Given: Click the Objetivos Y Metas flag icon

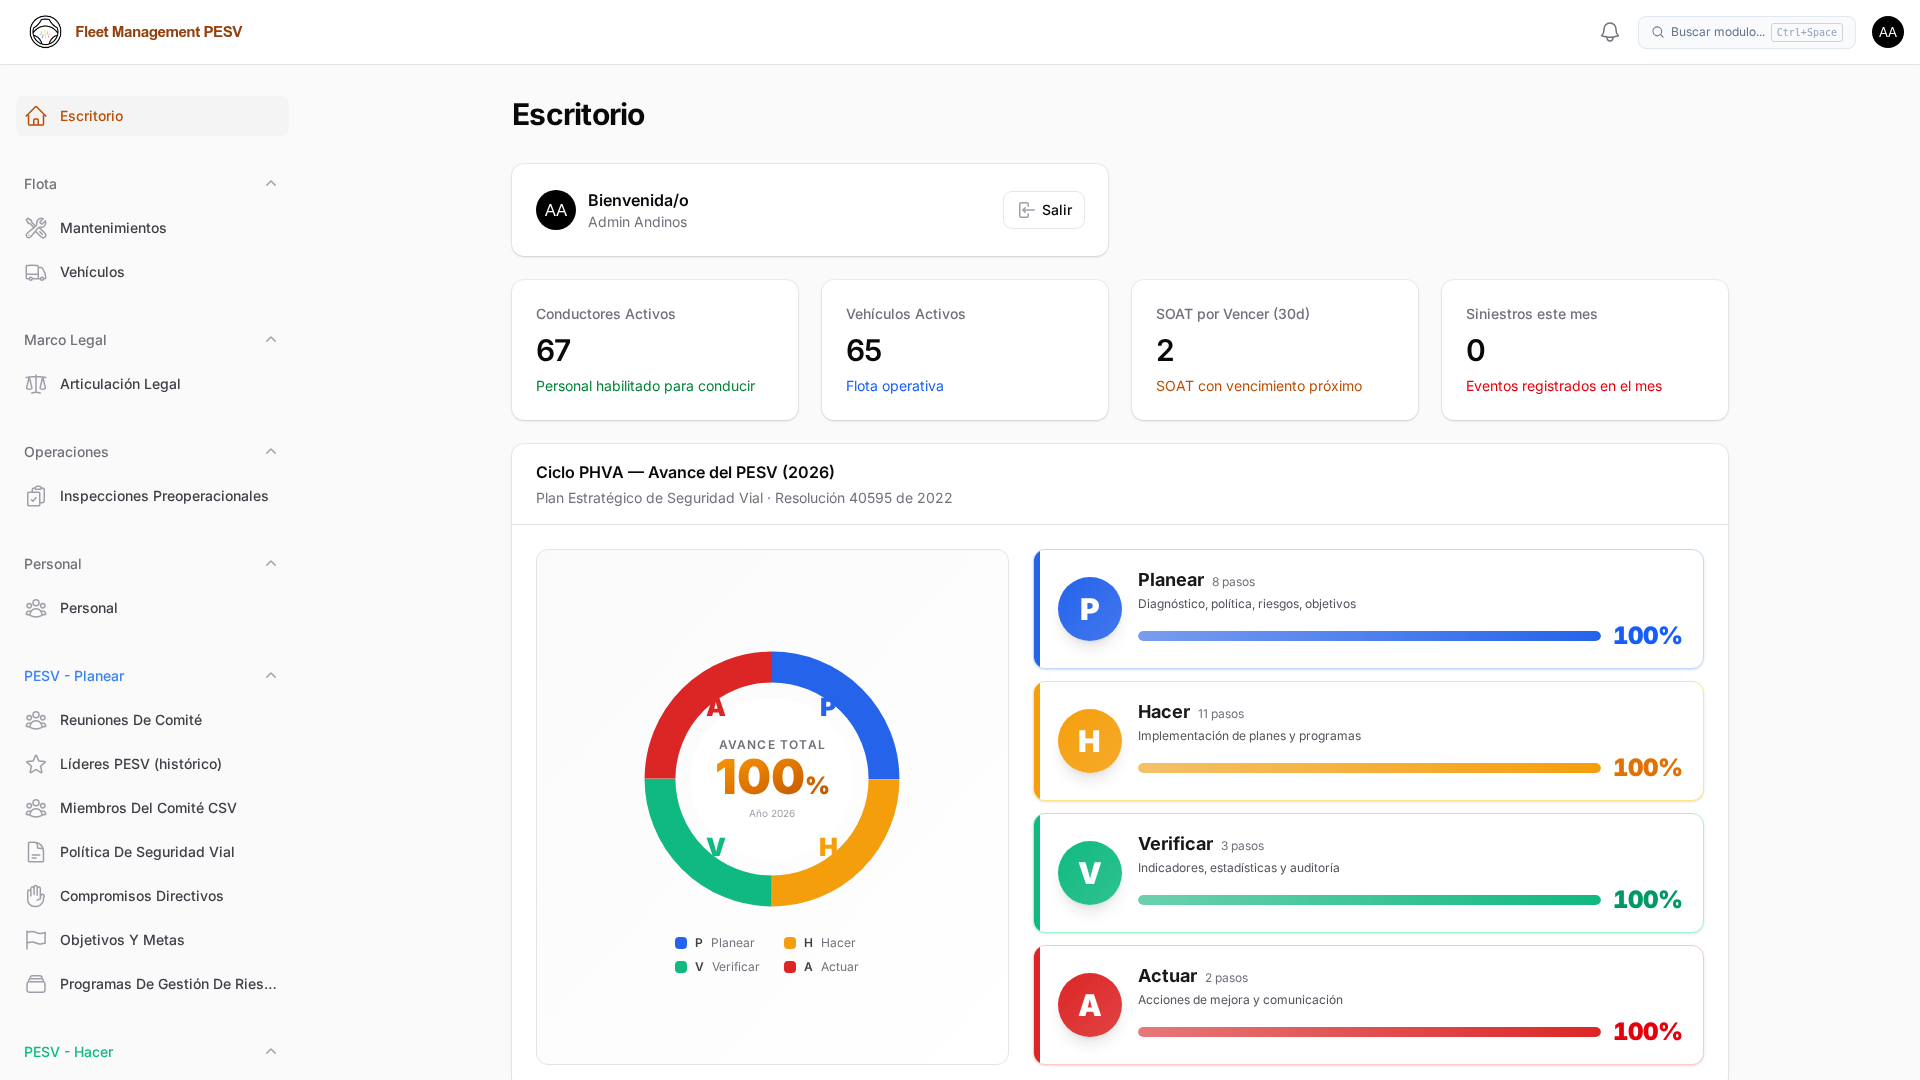Looking at the screenshot, I should [36, 940].
